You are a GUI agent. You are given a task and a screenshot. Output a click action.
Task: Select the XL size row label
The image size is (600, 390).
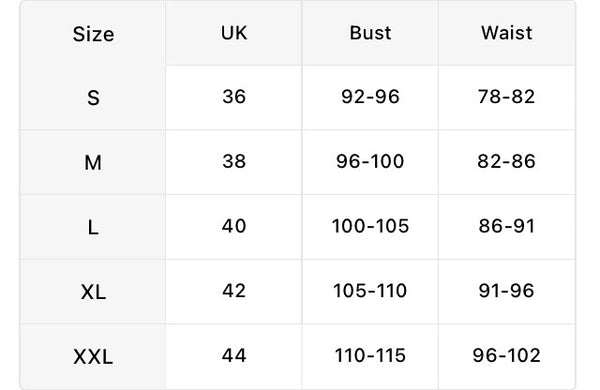point(93,292)
